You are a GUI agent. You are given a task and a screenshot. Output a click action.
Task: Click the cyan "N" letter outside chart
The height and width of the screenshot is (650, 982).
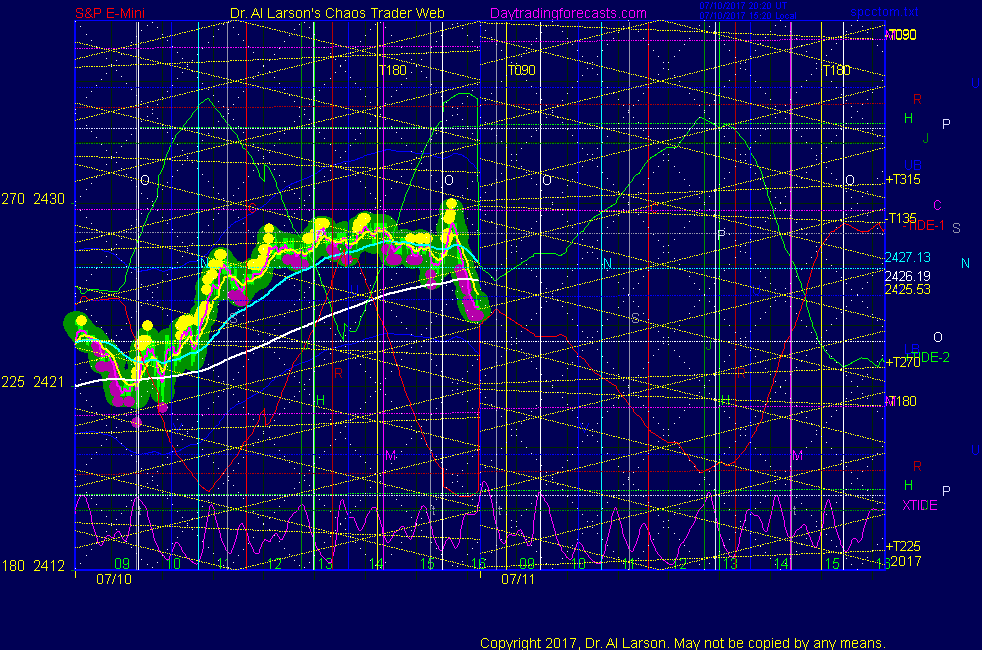[965, 264]
